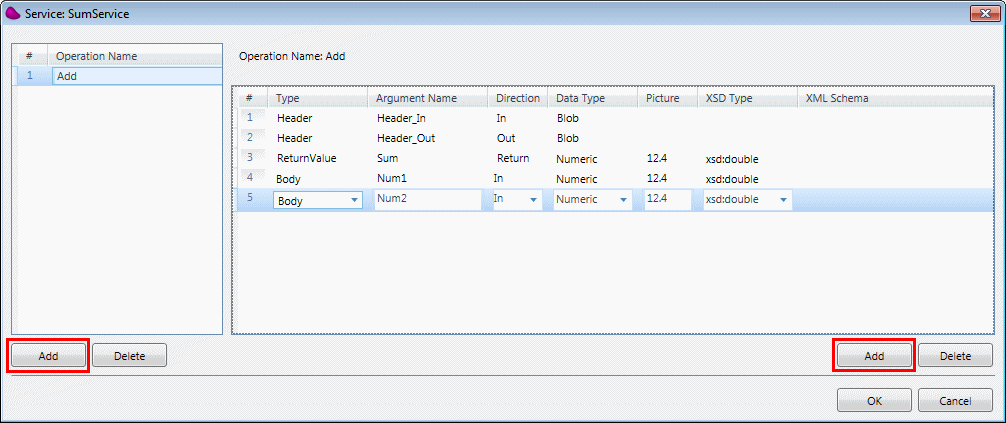Click the Num2 argument name field
This screenshot has height=423, width=1006.
pos(428,200)
